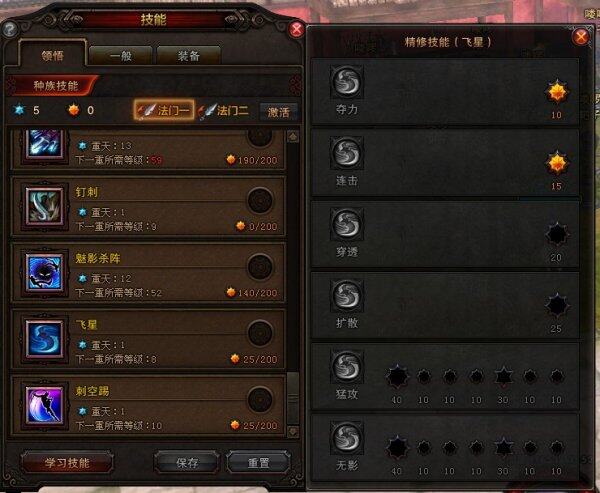The width and height of the screenshot is (600, 493).
Task: Click the 重置 button
Action: coord(259,463)
